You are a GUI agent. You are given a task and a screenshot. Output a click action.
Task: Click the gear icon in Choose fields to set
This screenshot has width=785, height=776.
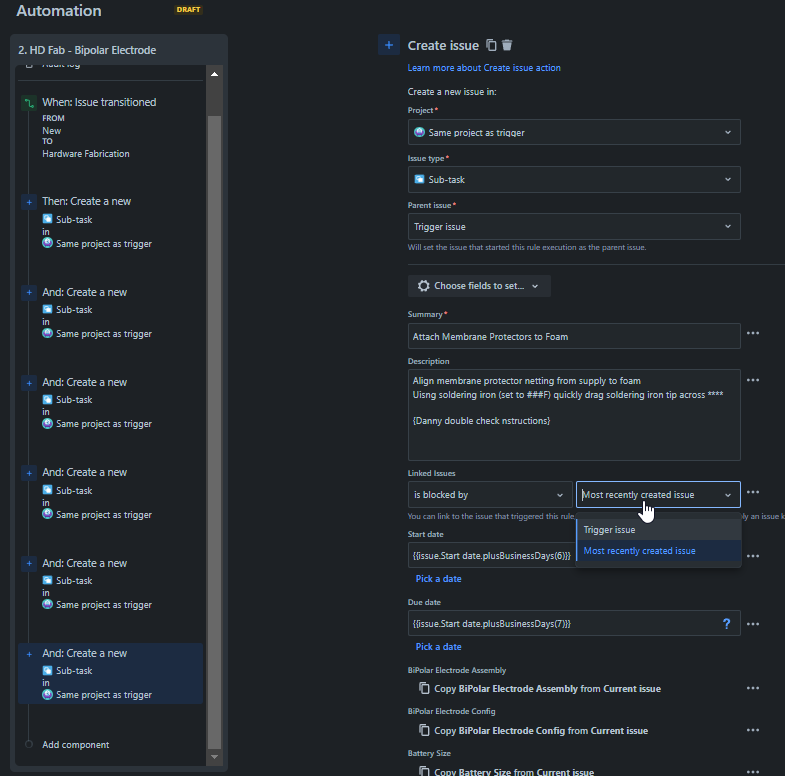coord(424,286)
